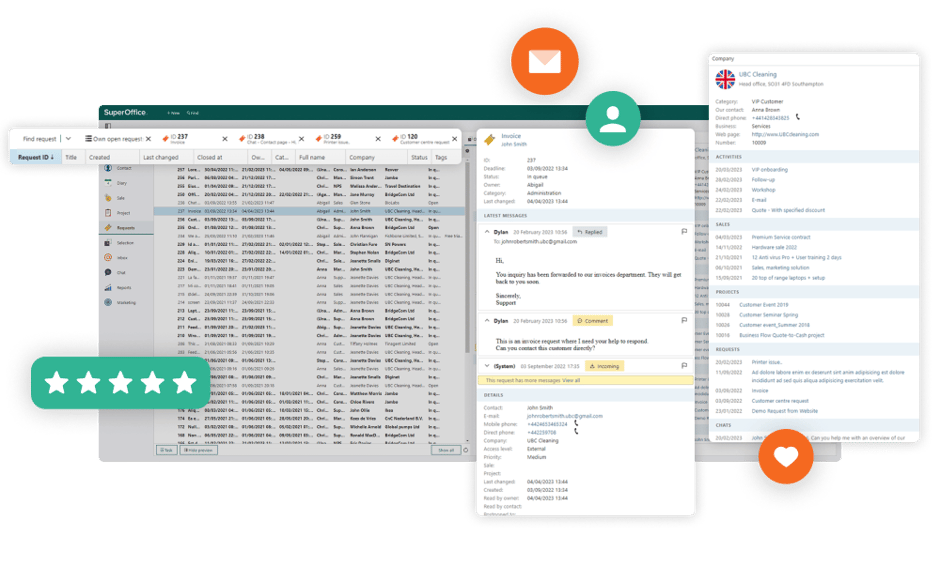Screen dimensions: 940x566
Task: Open Marketing in the sidebar
Action: coord(120,303)
